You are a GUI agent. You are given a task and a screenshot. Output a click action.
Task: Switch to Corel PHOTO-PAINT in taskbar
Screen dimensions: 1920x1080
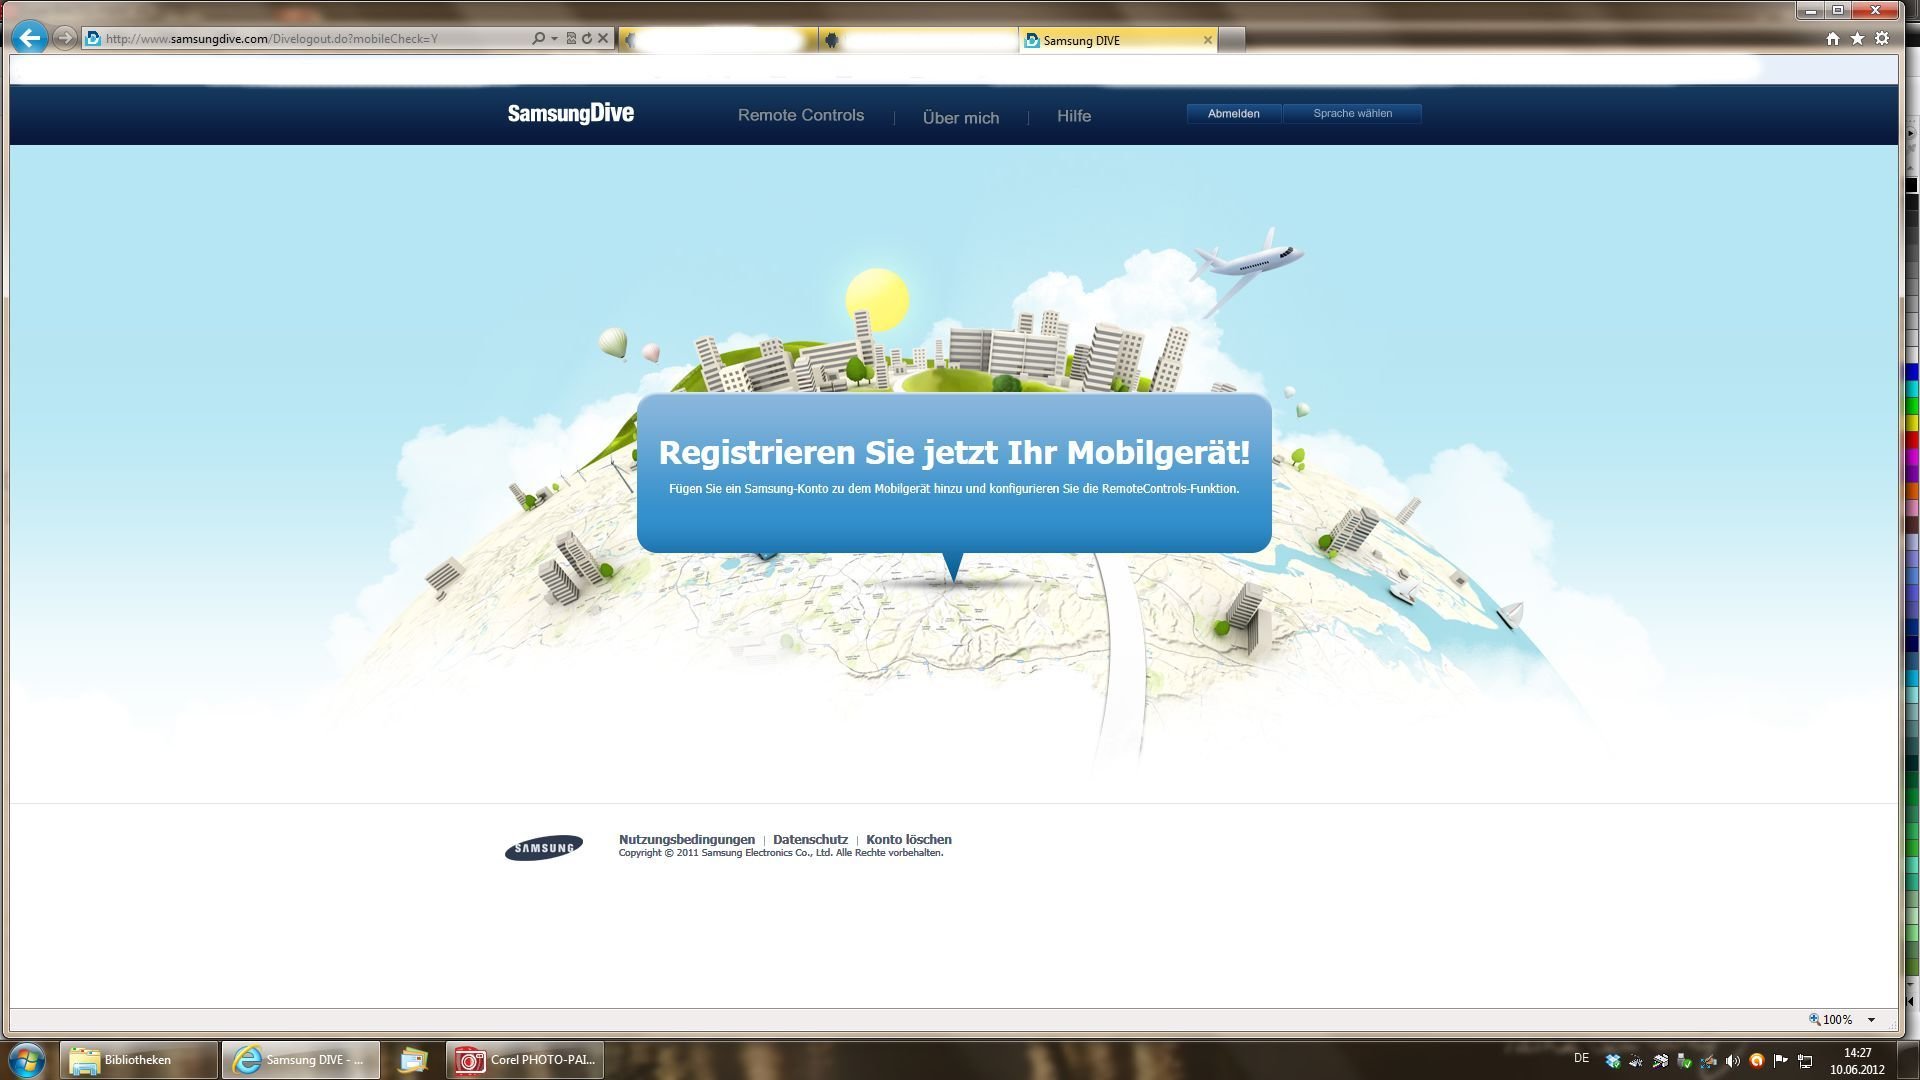[x=525, y=1060]
